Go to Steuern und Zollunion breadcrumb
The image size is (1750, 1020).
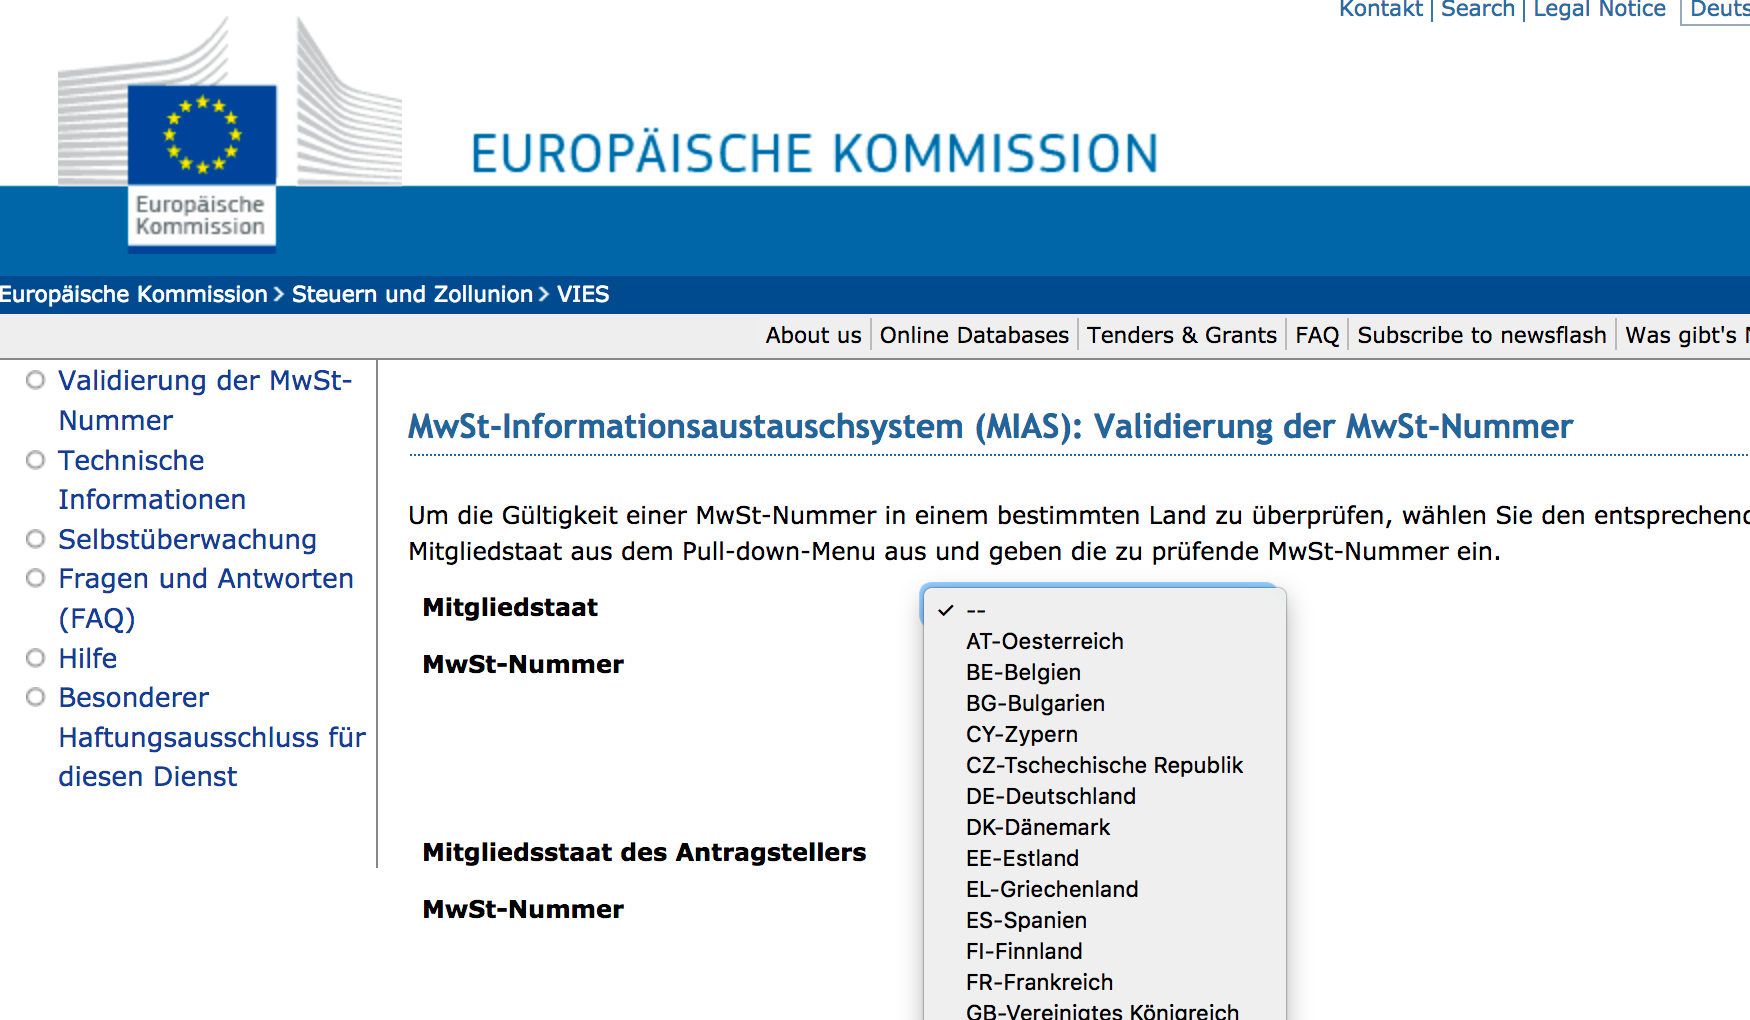click(x=412, y=294)
